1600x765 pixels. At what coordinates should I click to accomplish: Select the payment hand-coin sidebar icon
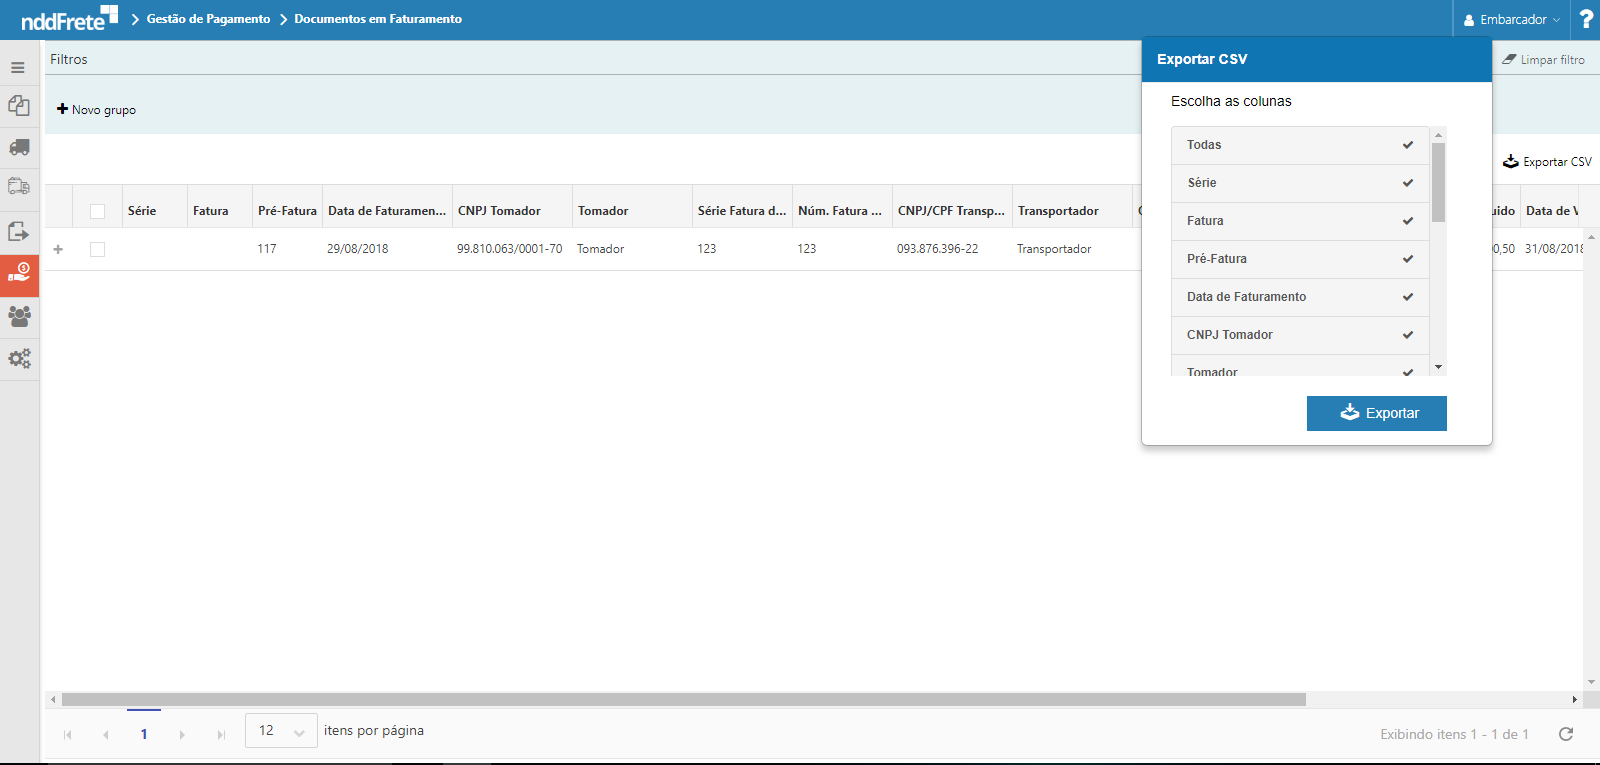click(x=19, y=274)
